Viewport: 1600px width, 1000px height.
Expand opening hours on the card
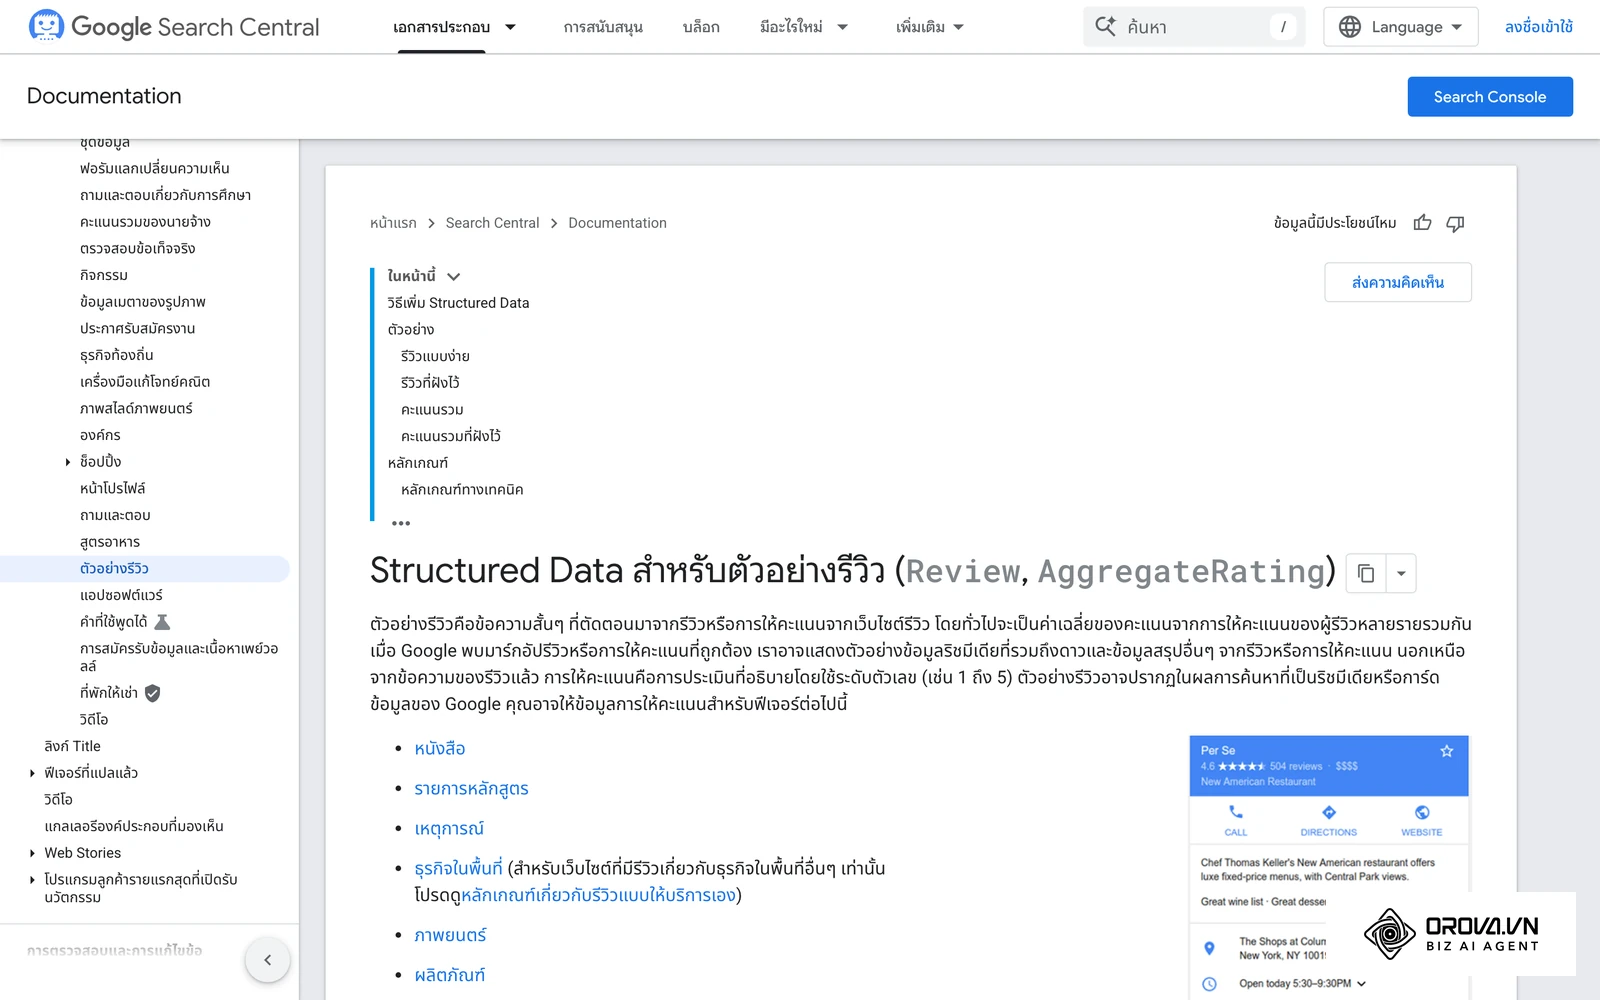[1361, 984]
